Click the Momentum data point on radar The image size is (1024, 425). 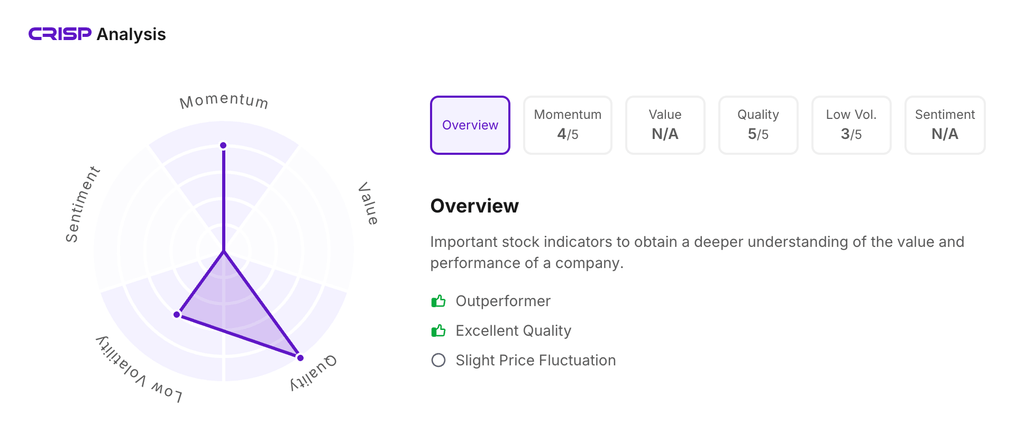tap(223, 146)
